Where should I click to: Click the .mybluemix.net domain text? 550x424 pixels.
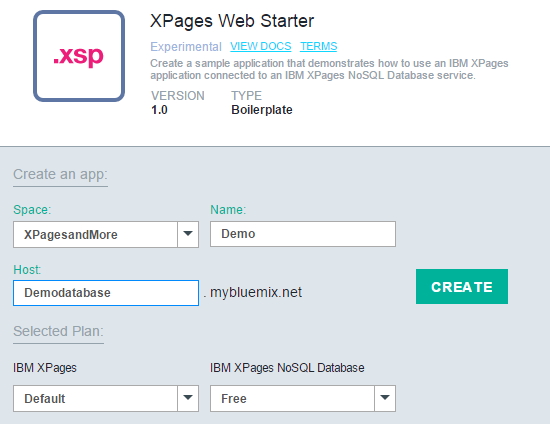[x=253, y=292]
